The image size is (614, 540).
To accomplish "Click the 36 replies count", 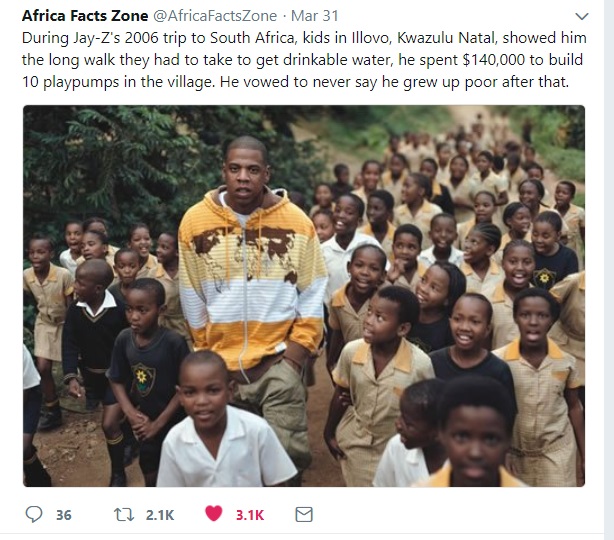I will click(63, 515).
